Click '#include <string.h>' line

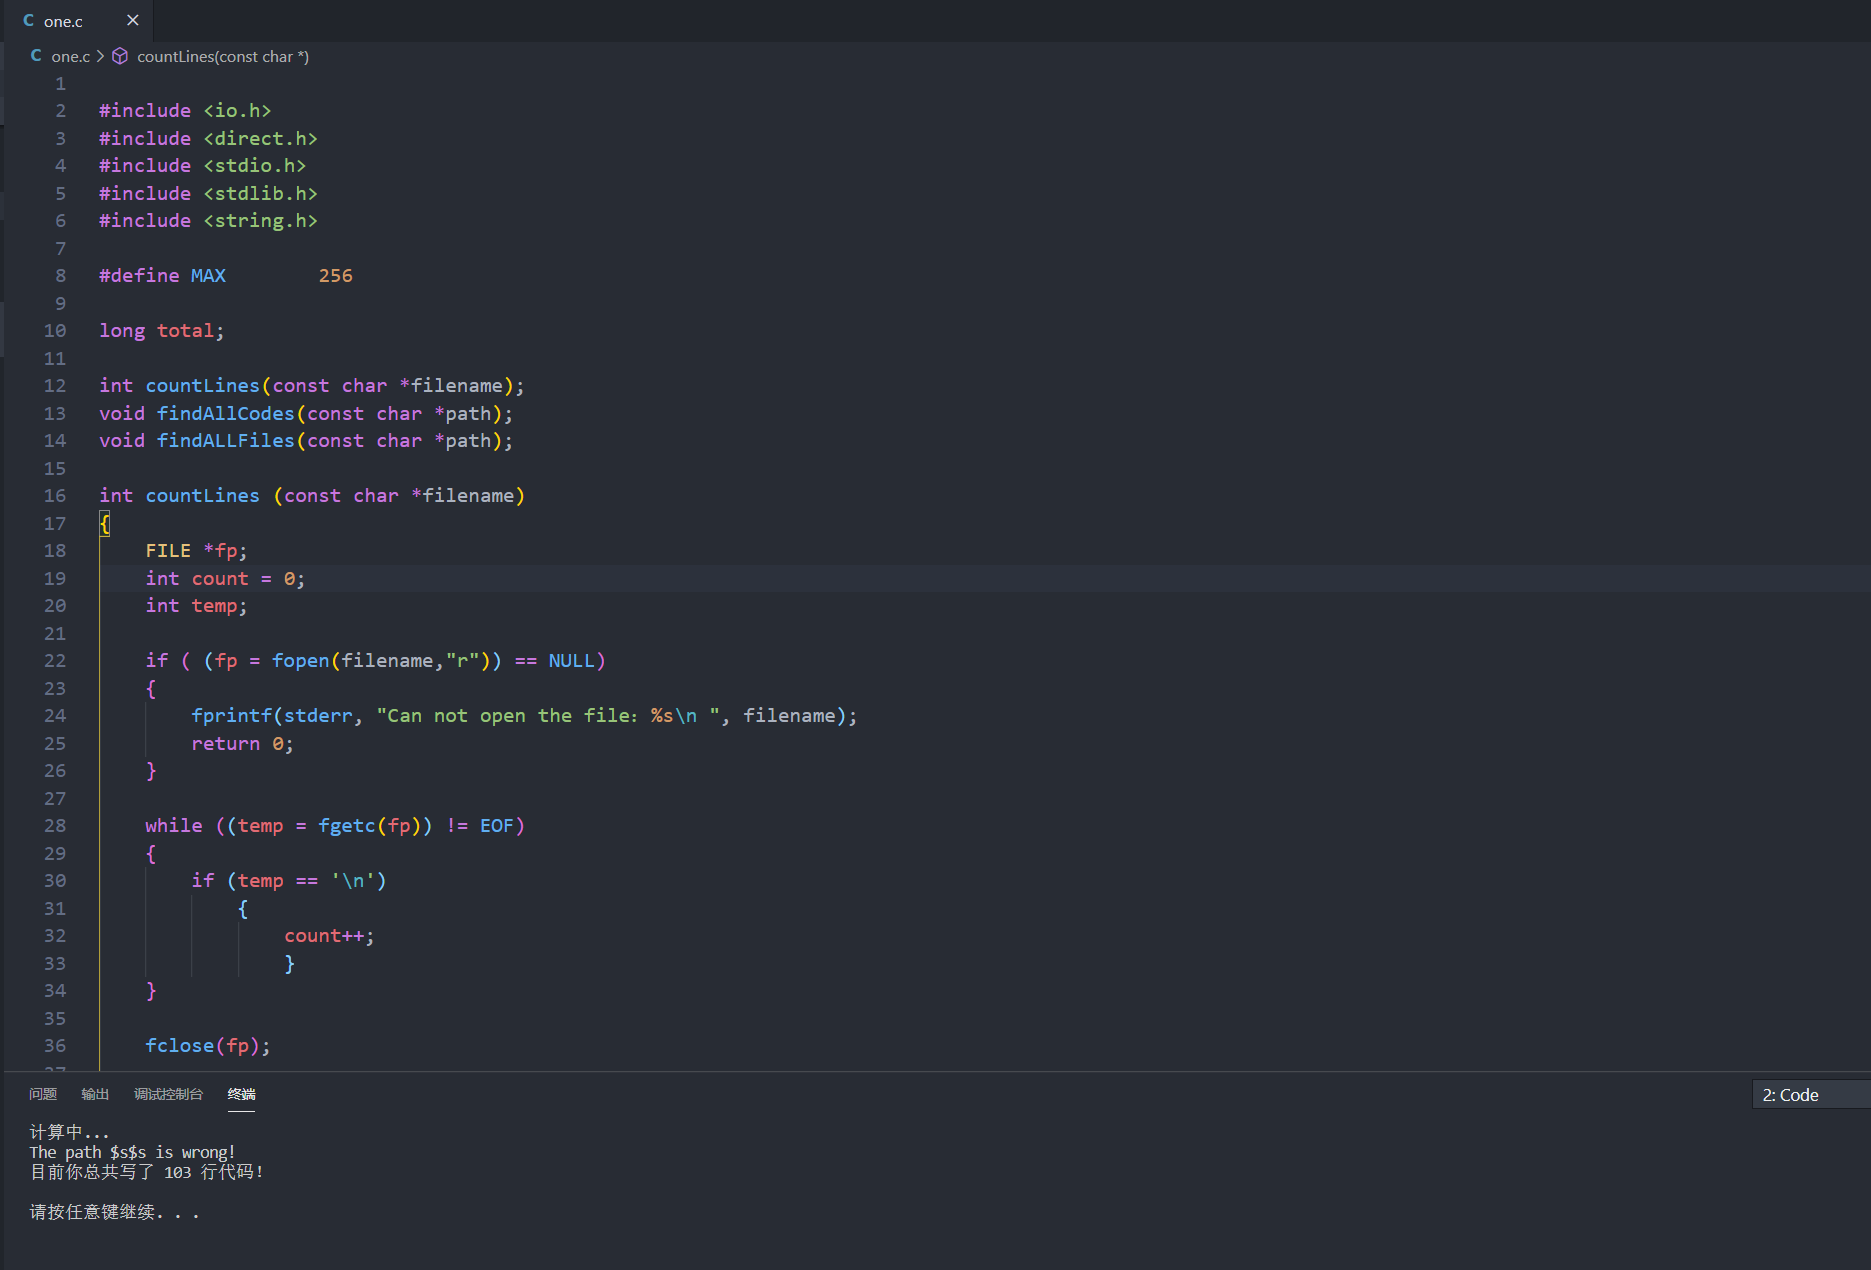(x=208, y=220)
